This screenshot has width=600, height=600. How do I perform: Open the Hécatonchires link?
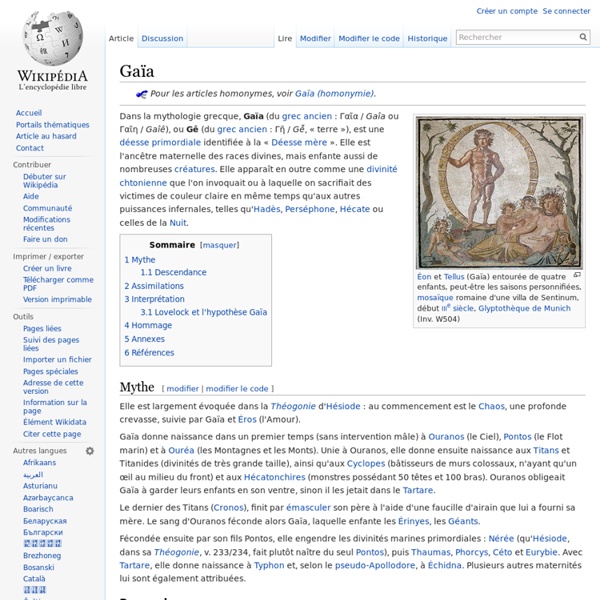tap(274, 477)
